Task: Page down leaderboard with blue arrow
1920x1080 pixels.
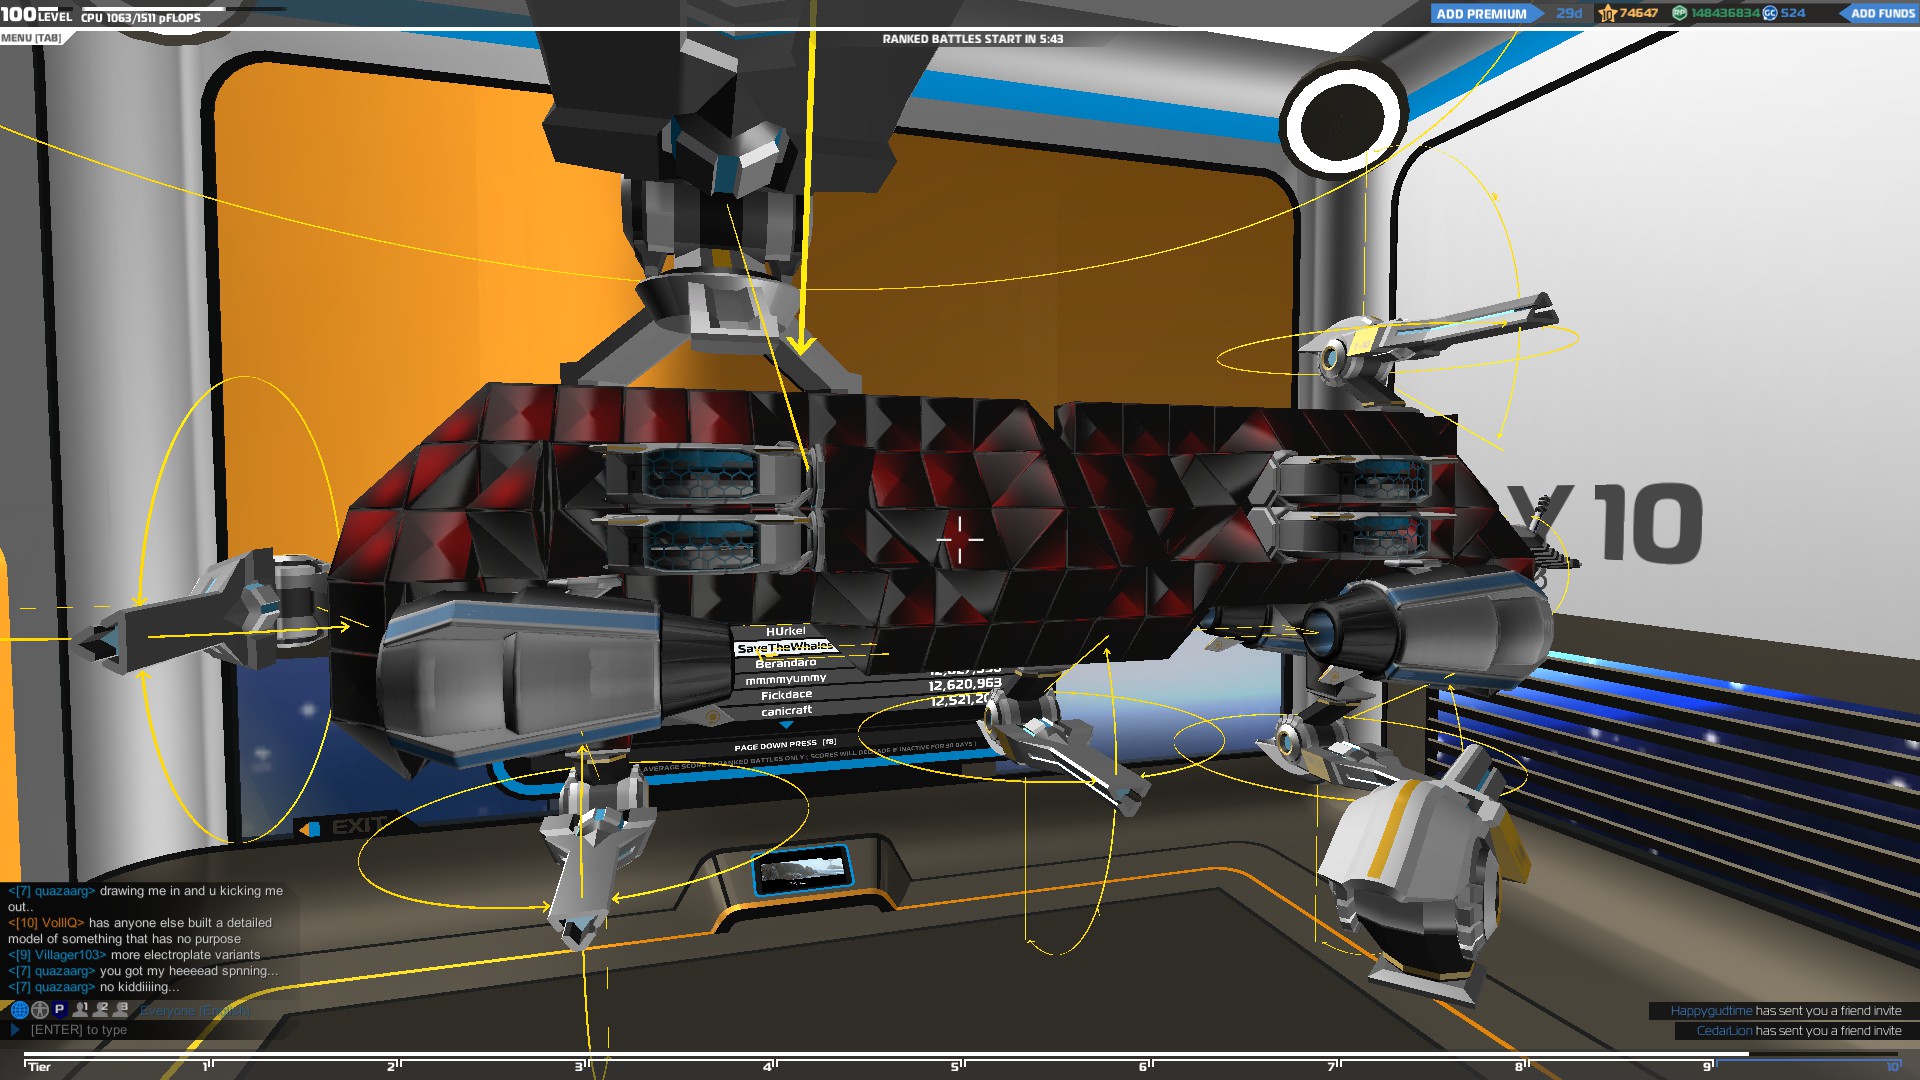Action: (786, 725)
